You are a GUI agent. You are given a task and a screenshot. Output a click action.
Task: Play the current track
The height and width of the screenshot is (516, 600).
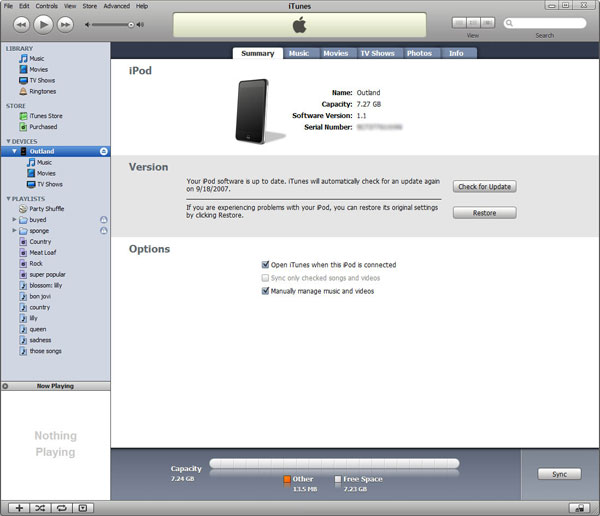click(x=43, y=25)
